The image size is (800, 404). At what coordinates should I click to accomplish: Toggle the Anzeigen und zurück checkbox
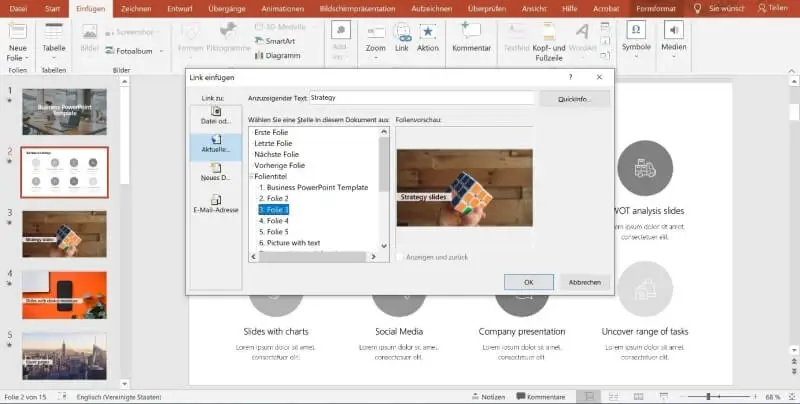coord(402,257)
